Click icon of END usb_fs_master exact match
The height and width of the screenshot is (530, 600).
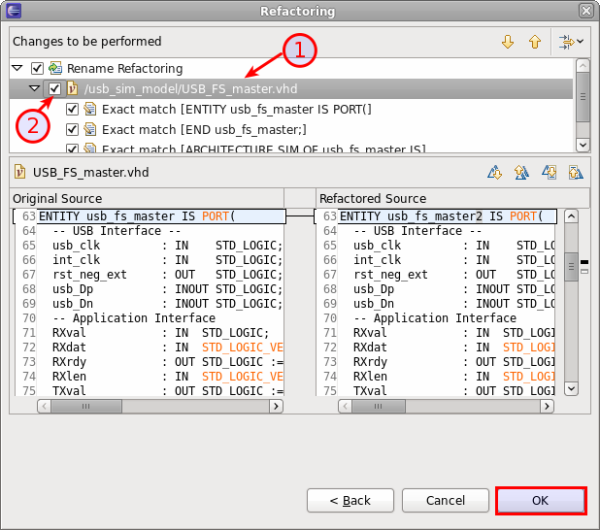[x=90, y=129]
